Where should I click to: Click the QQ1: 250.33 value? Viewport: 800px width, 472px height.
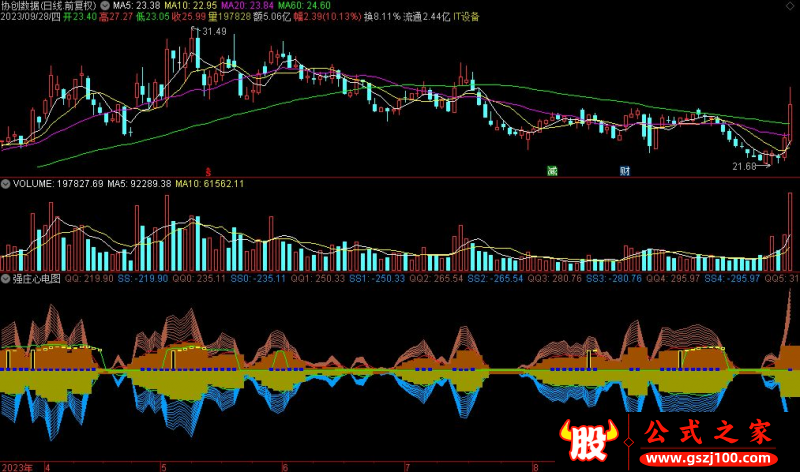(x=318, y=279)
